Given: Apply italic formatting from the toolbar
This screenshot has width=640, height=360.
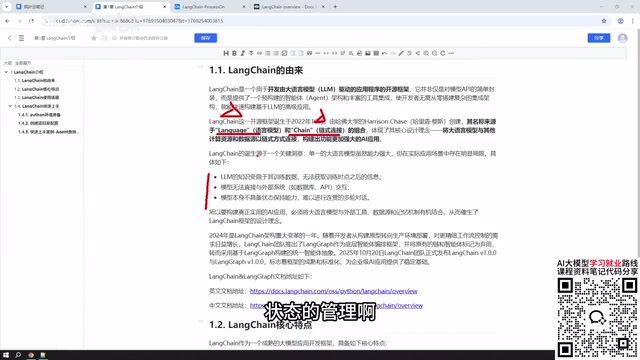Looking at the screenshot, I should pyautogui.click(x=242, y=53).
